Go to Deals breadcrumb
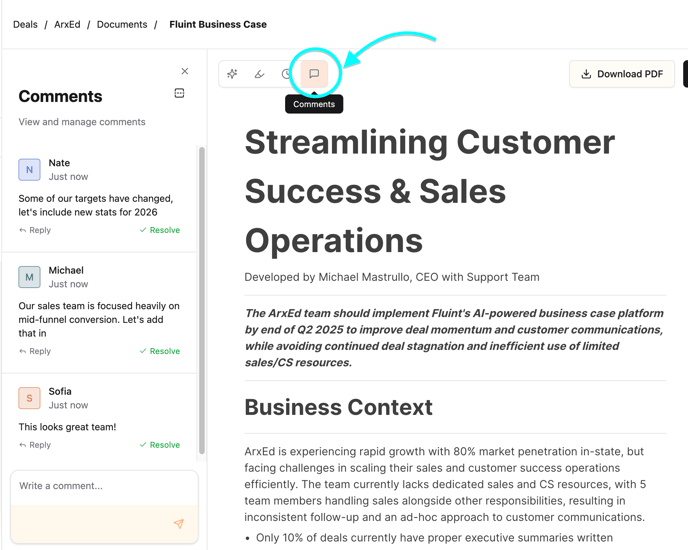Screen dimensions: 688x550 (x=25, y=24)
